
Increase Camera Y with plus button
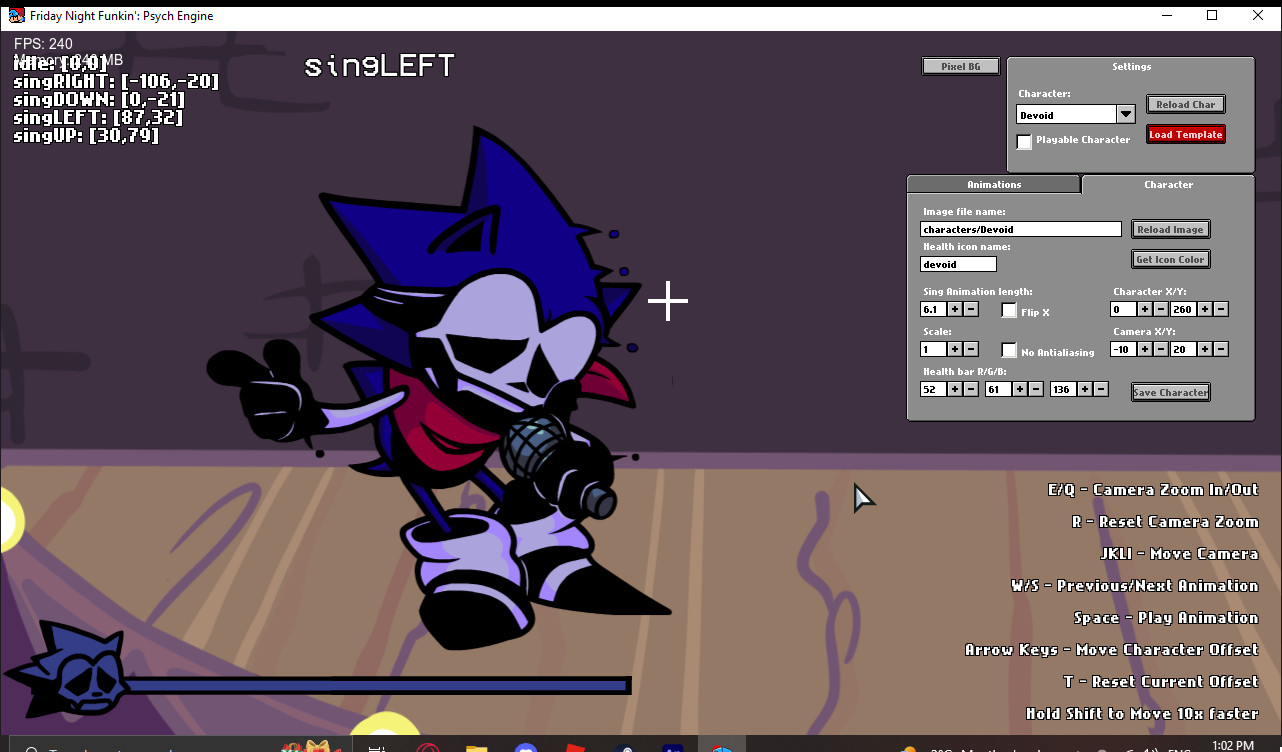coord(1205,349)
